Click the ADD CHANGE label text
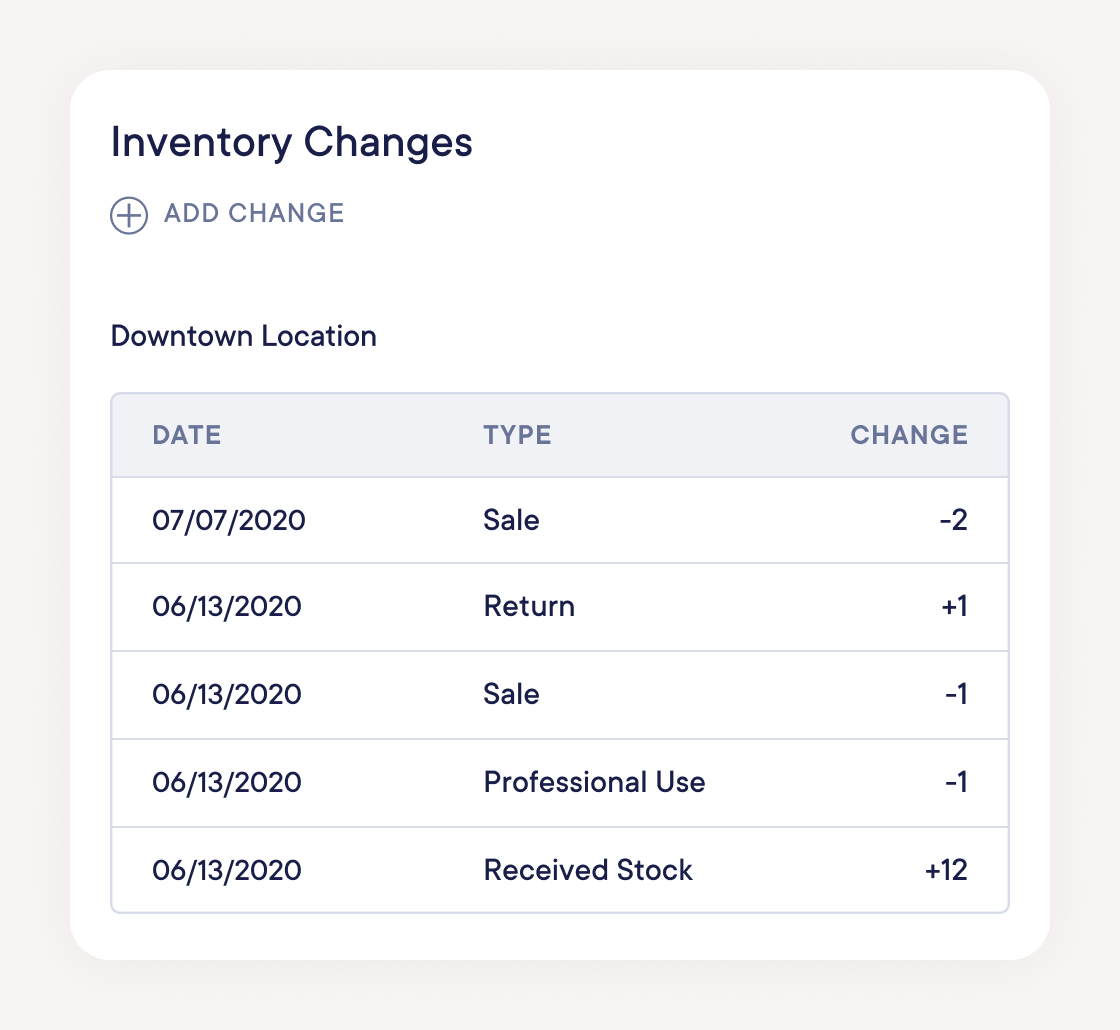This screenshot has height=1030, width=1120. (253, 213)
